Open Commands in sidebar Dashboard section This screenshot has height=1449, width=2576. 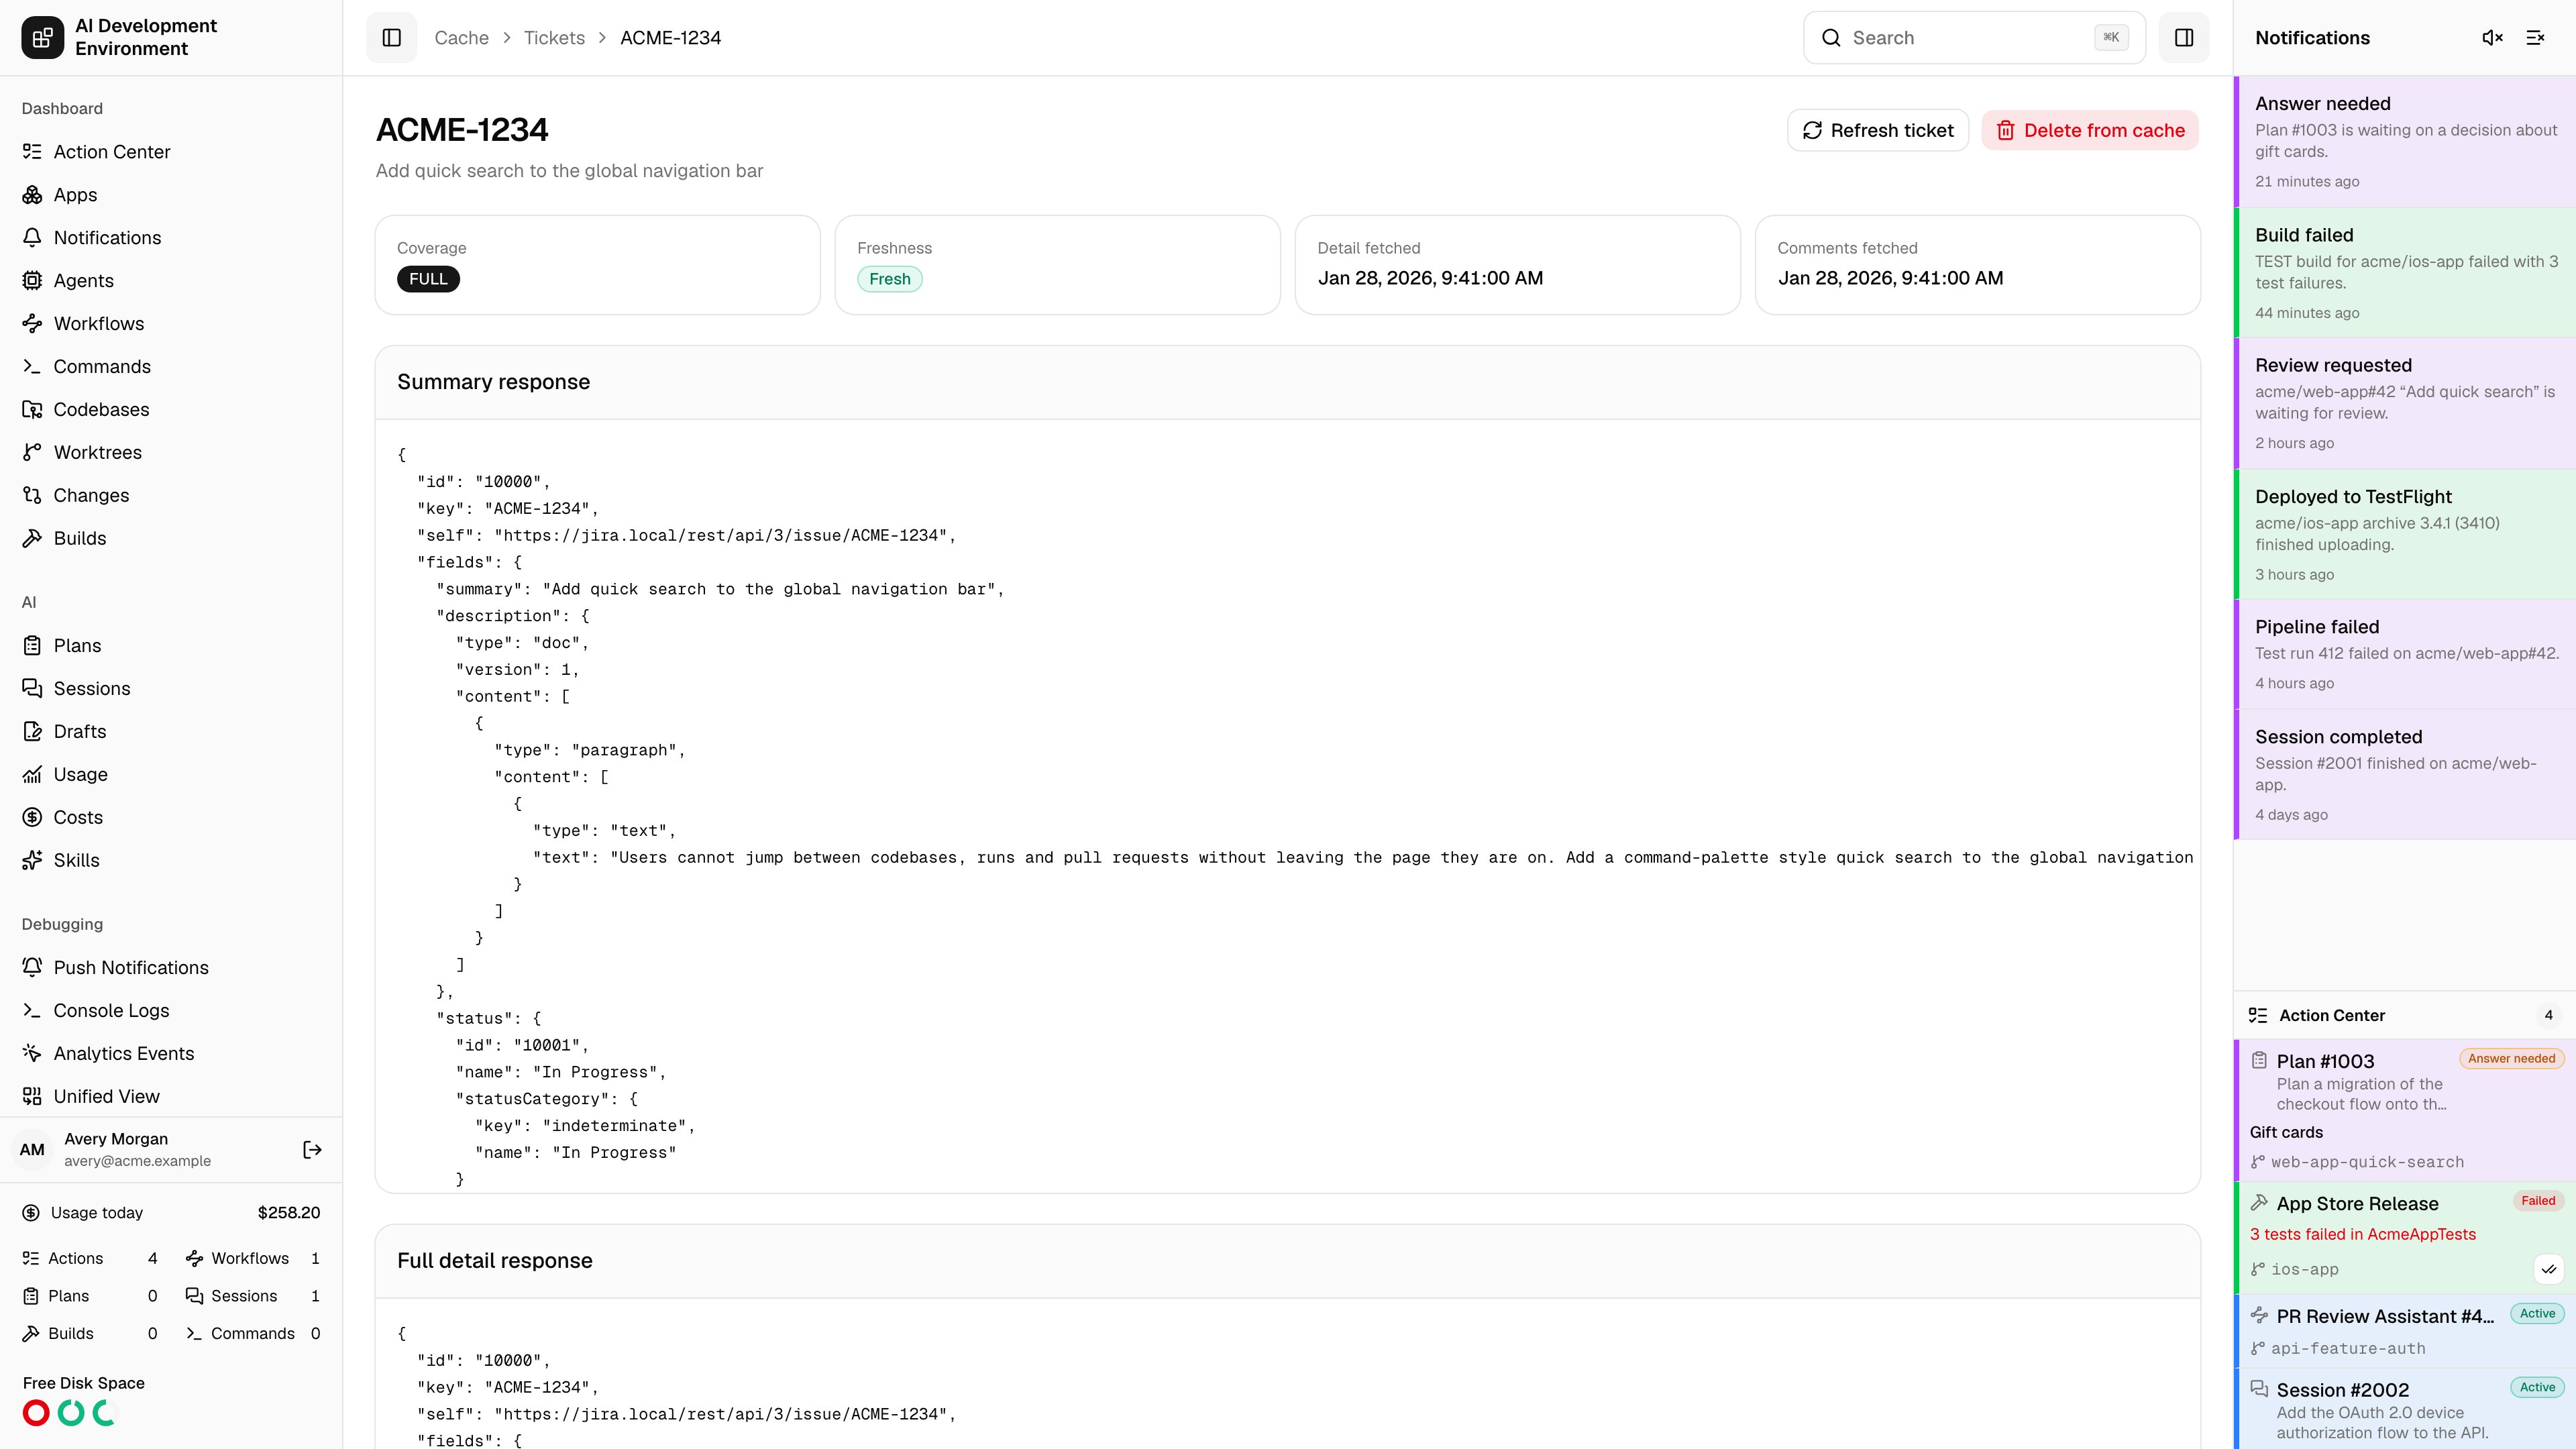pyautogui.click(x=171, y=367)
